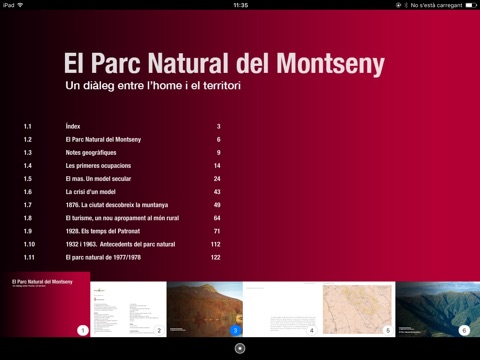Tap subtitle Un diàleg entre l'home i el territori
Screen dimensions: 480x360
point(153,86)
